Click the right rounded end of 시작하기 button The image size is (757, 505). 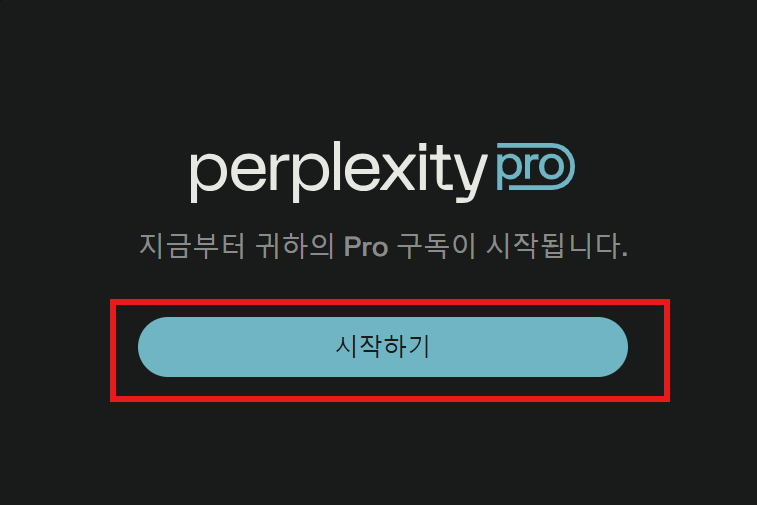(606, 347)
